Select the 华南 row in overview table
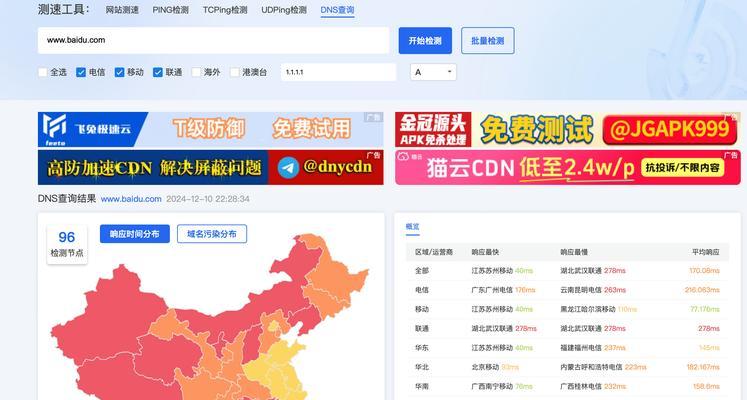Image resolution: width=747 pixels, height=400 pixels. click(x=567, y=386)
